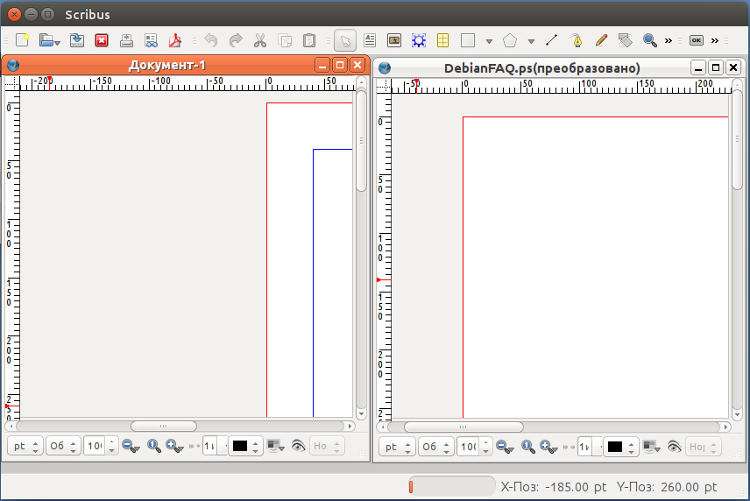Toggle preview mode eye in DebianFAQ window
Image resolution: width=750 pixels, height=501 pixels.
coord(673,447)
